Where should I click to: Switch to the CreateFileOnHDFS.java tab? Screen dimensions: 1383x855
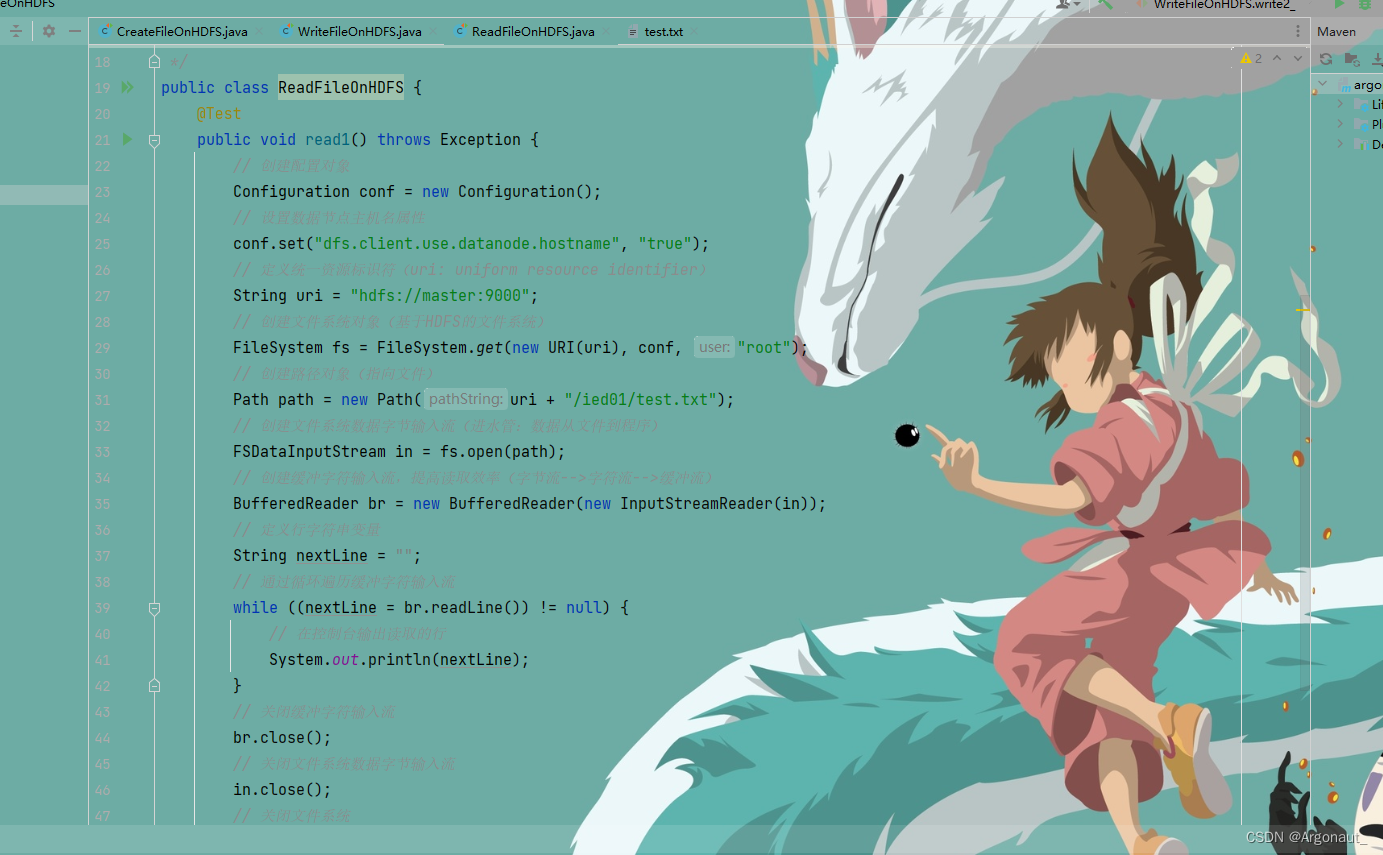[x=182, y=32]
